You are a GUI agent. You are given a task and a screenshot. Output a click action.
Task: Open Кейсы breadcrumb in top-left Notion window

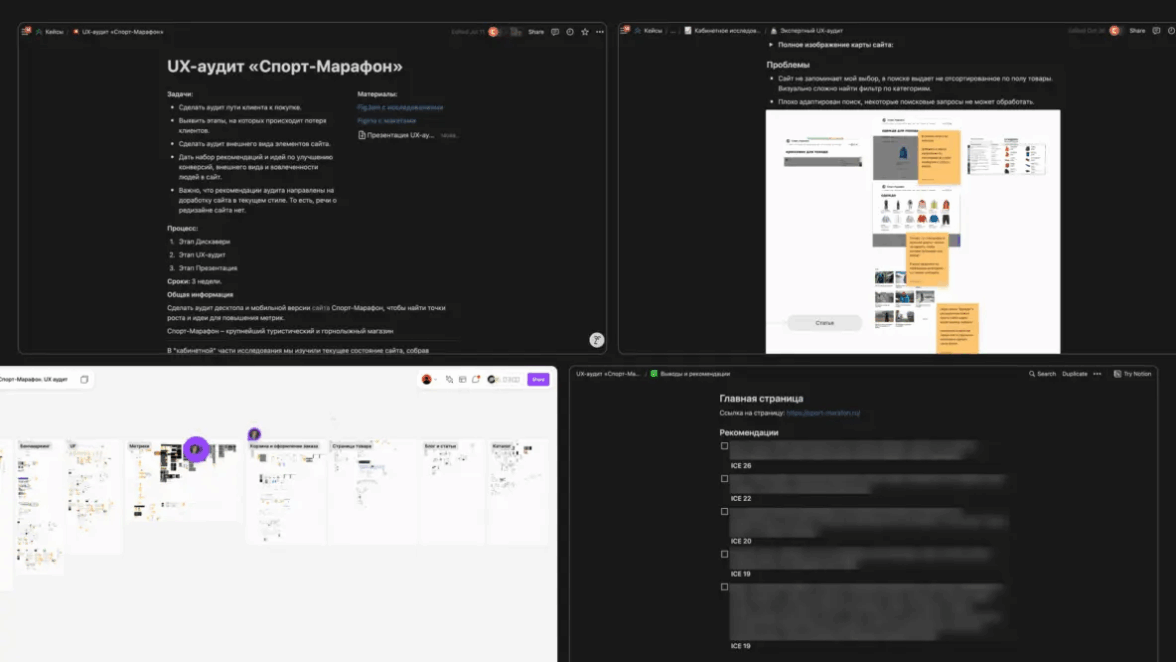coord(50,32)
